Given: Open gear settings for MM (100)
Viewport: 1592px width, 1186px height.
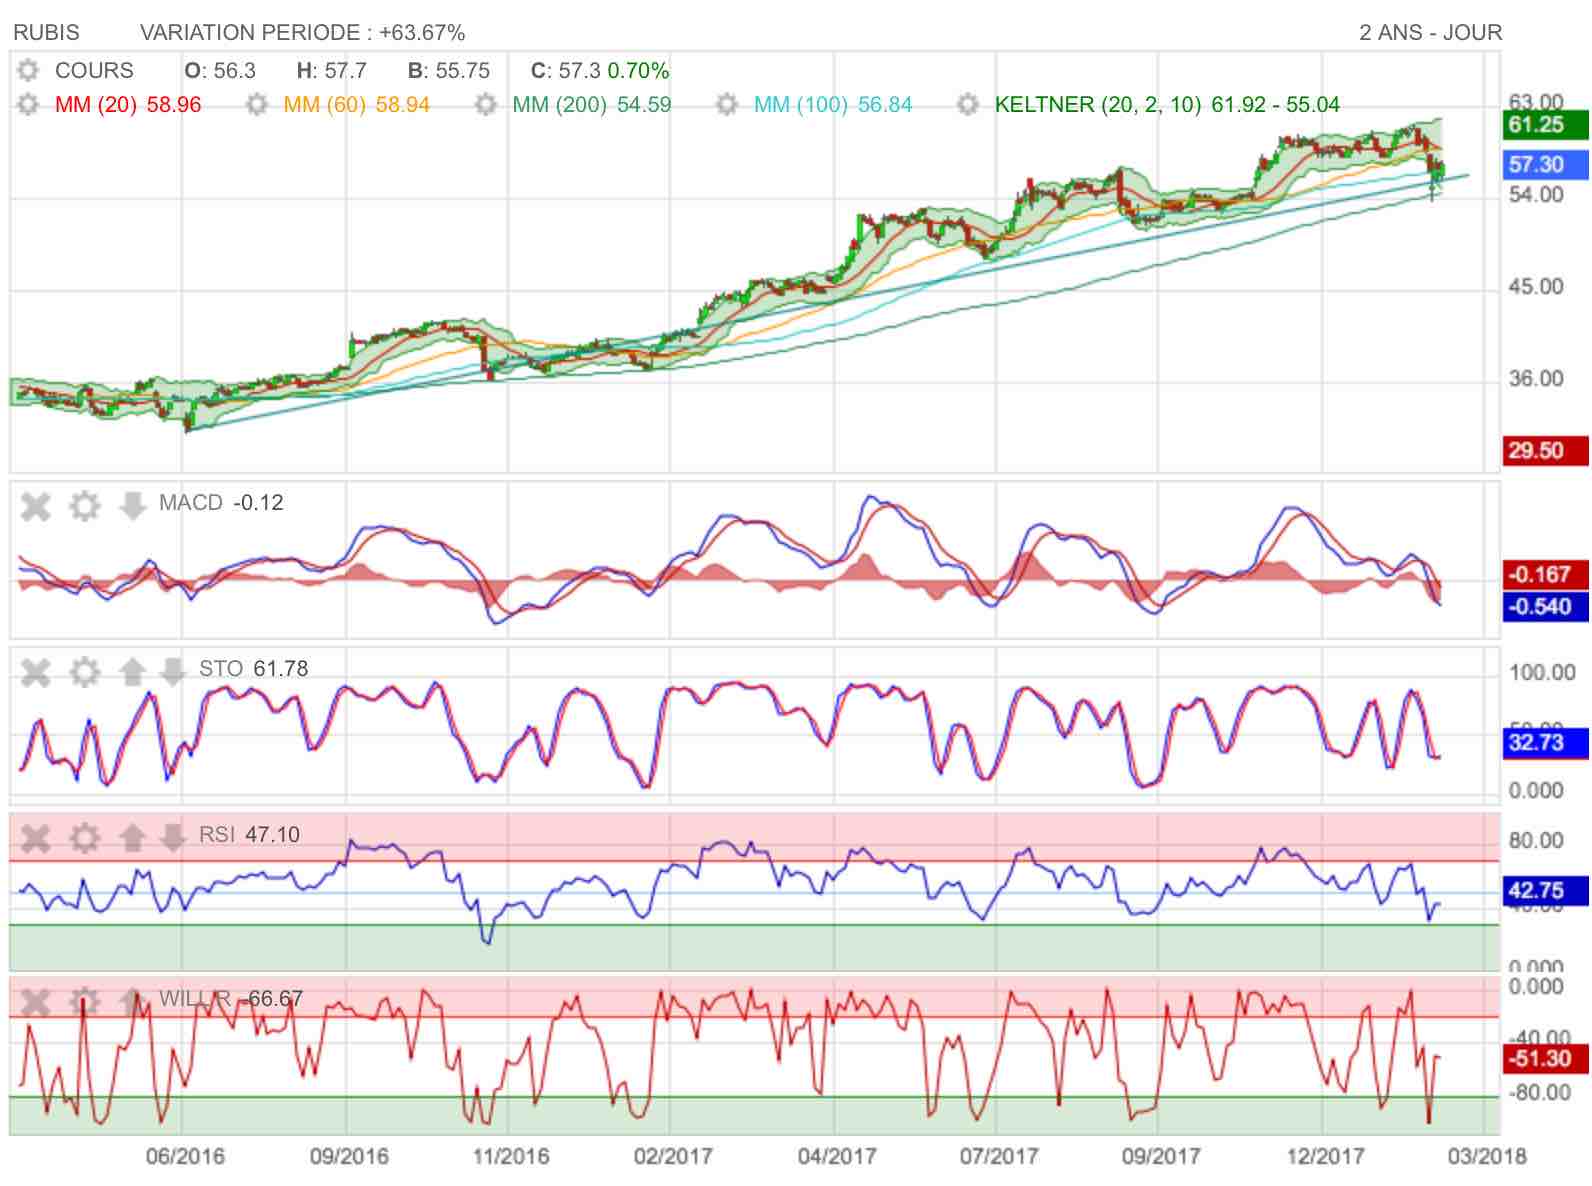Looking at the screenshot, I should click(x=727, y=104).
